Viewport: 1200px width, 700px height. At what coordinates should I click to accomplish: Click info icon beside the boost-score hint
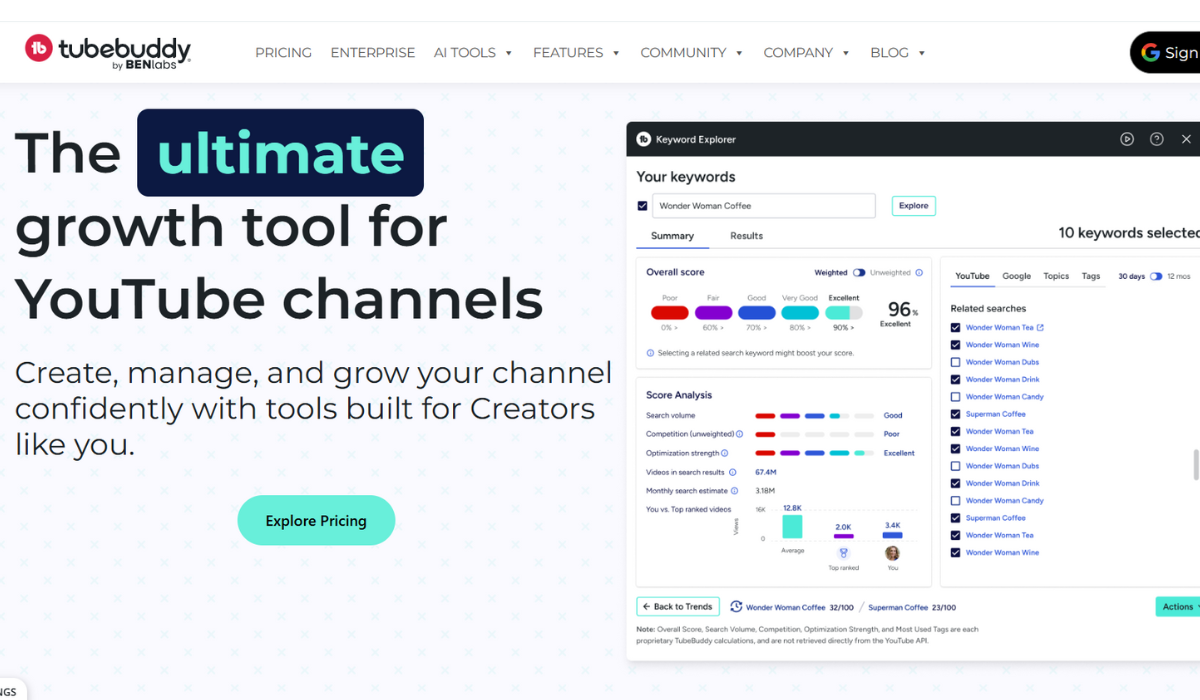tap(650, 353)
